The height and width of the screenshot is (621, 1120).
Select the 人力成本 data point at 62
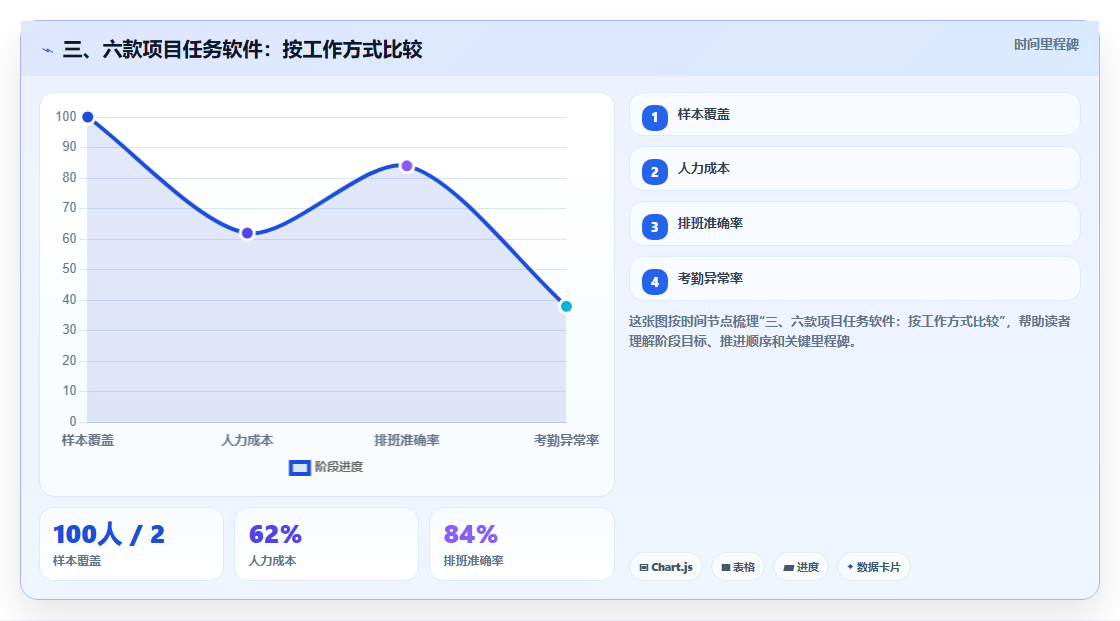[x=247, y=233]
